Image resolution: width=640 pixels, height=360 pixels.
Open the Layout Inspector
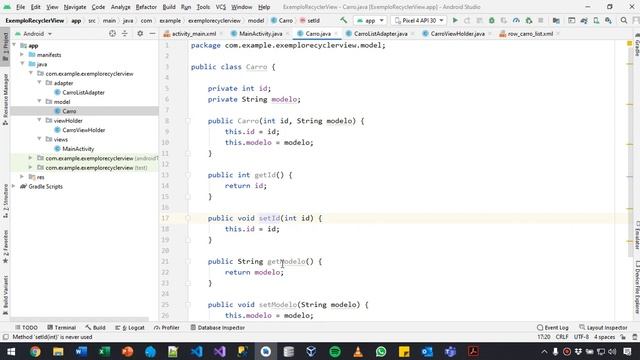pyautogui.click(x=603, y=328)
